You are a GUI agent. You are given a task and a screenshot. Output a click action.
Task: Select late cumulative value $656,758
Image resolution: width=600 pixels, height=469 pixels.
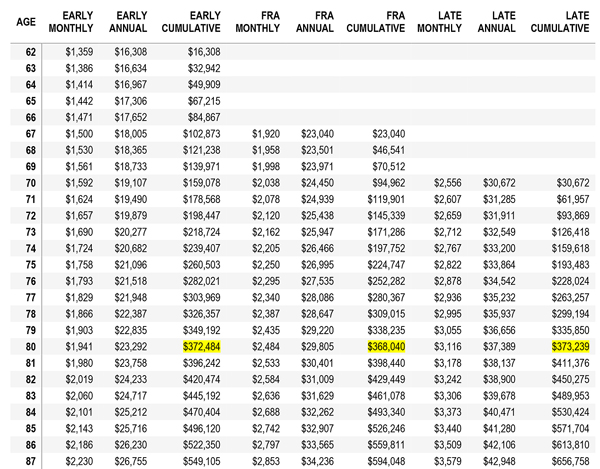click(571, 461)
